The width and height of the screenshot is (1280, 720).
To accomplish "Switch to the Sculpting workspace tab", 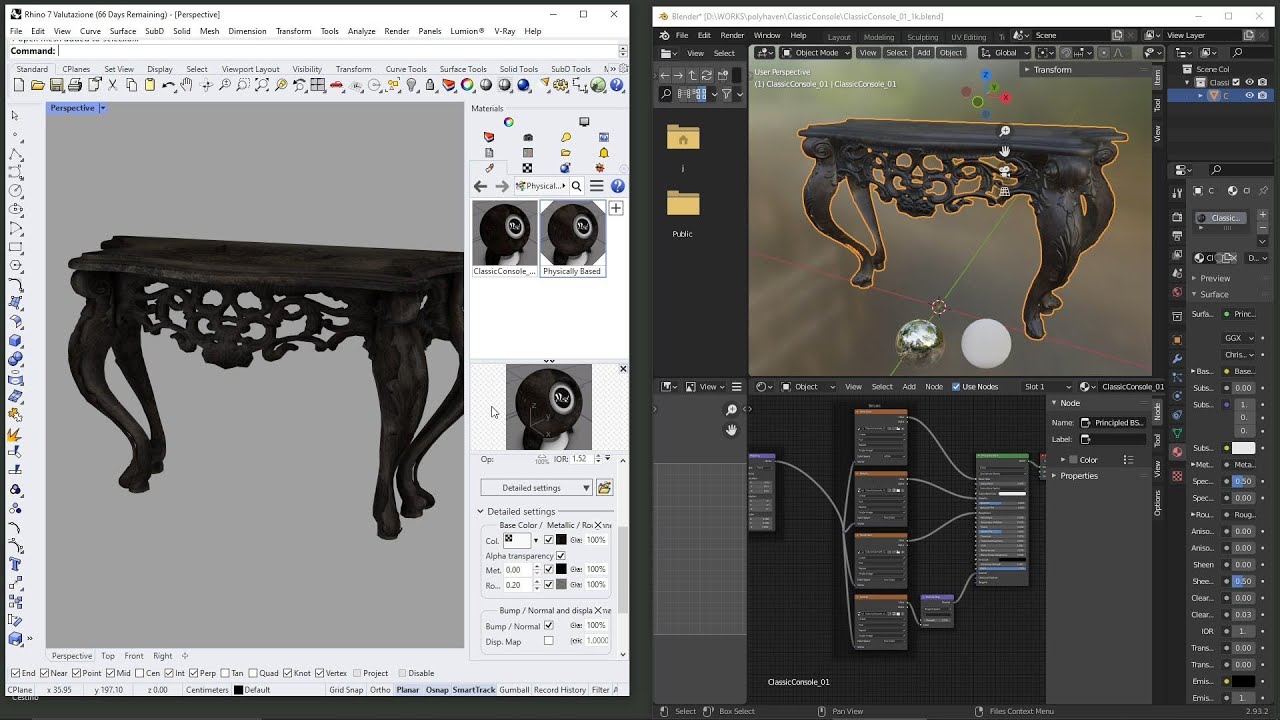I will tap(922, 37).
